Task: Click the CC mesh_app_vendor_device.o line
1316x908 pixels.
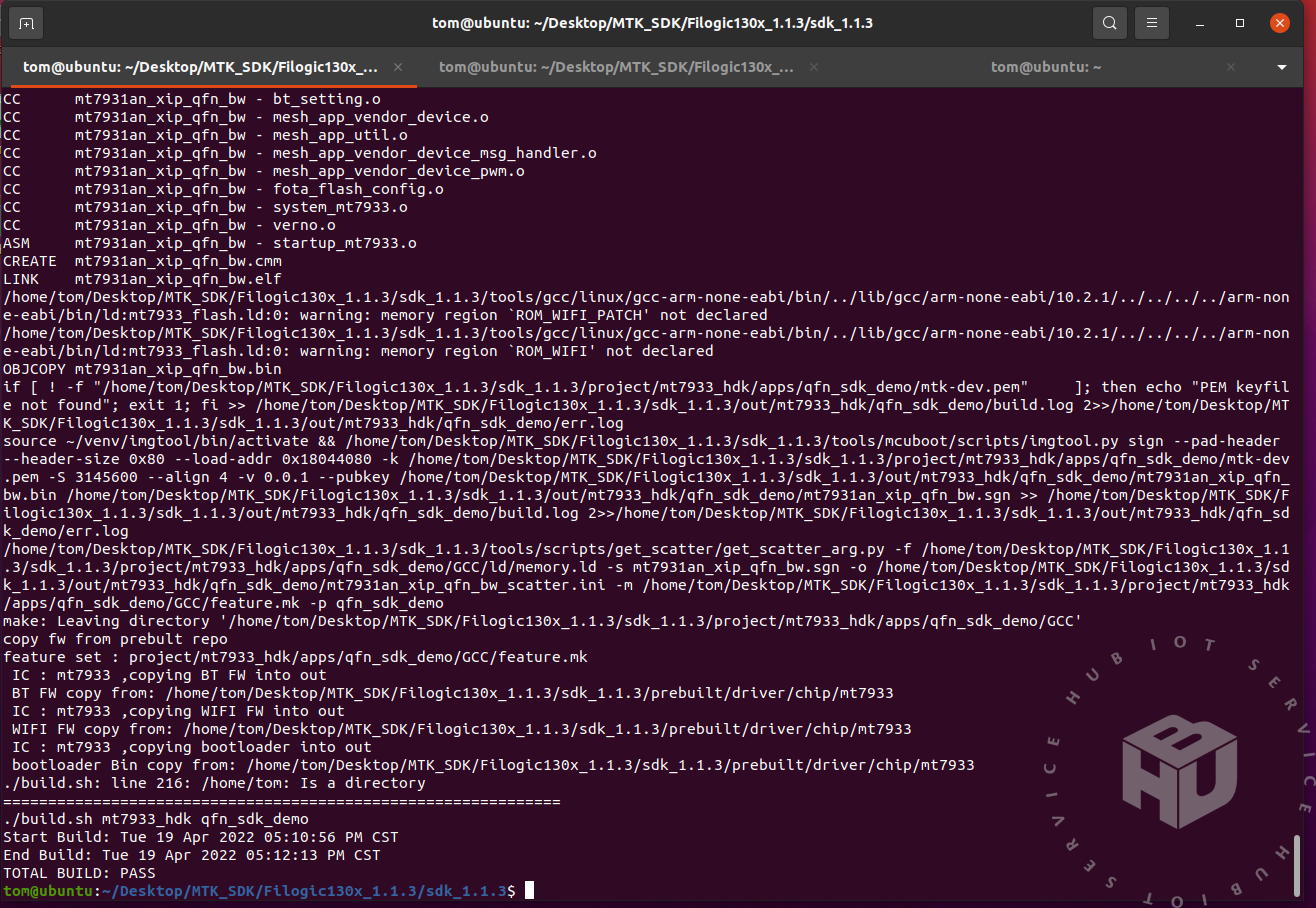Action: pyautogui.click(x=246, y=117)
